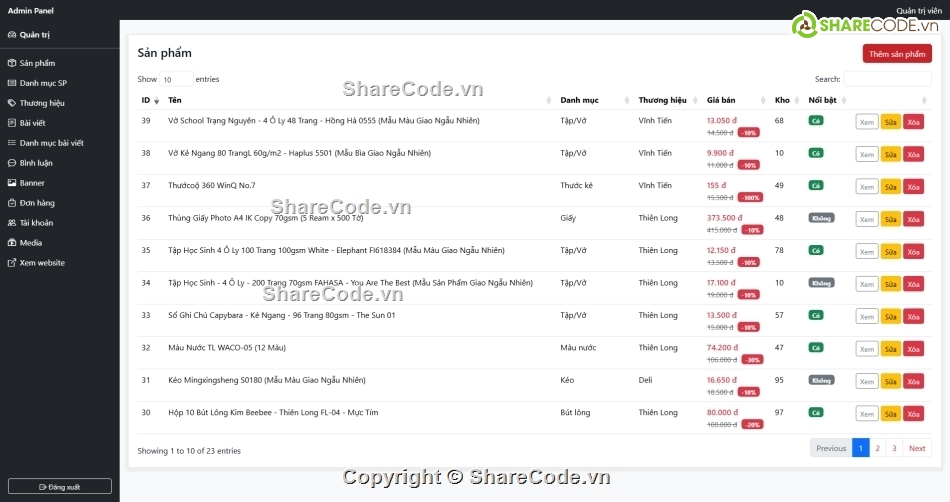
Task: Sort table by Thương hiệu column
Action: [x=668, y=101]
